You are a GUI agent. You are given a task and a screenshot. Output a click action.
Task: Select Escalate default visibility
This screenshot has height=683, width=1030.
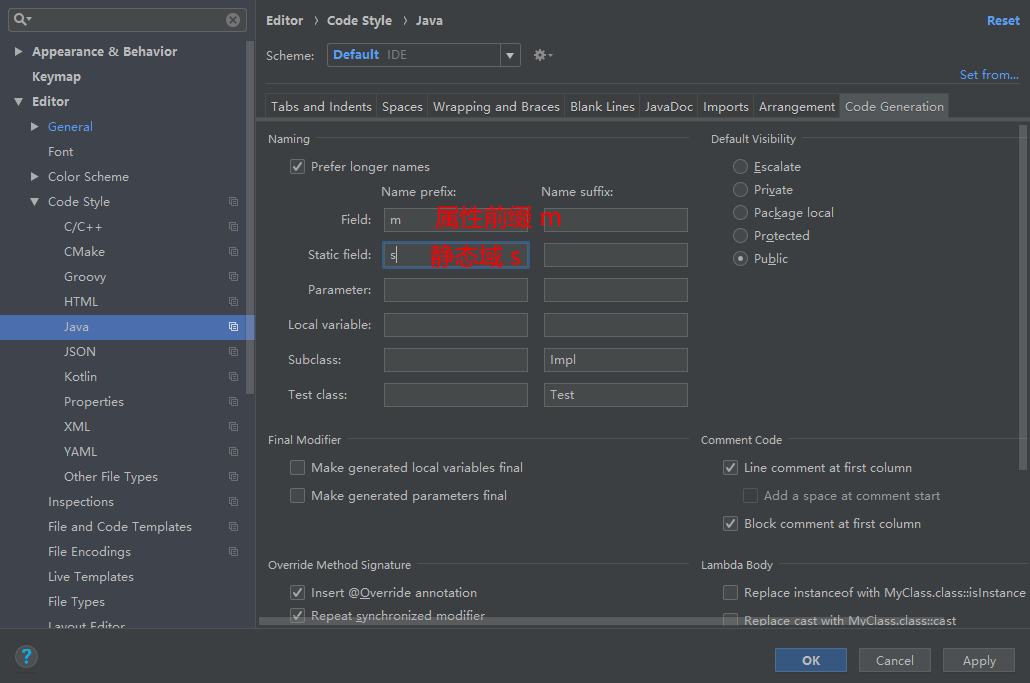(740, 167)
